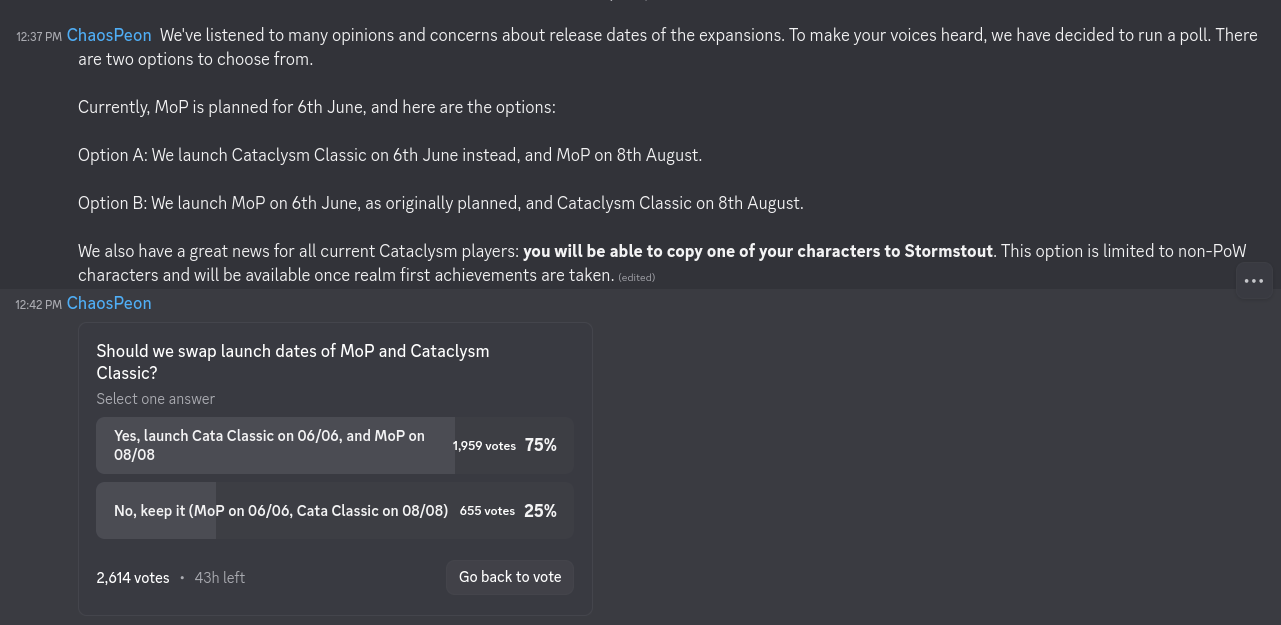Click the 12:37 PM message timestamp
Viewport: 1281px width, 625px height.
(x=39, y=36)
